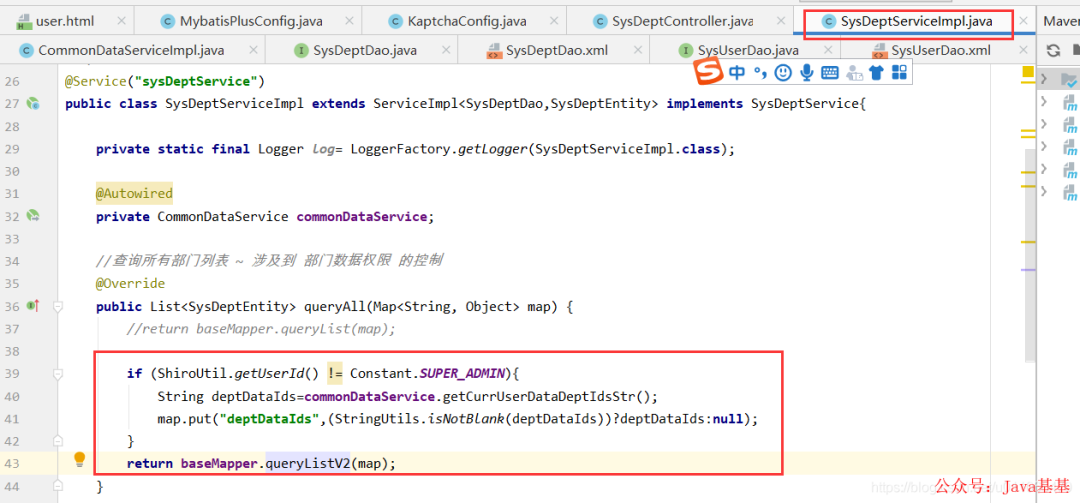Click the Sogou user login icon
The image size is (1080, 503).
click(x=855, y=72)
